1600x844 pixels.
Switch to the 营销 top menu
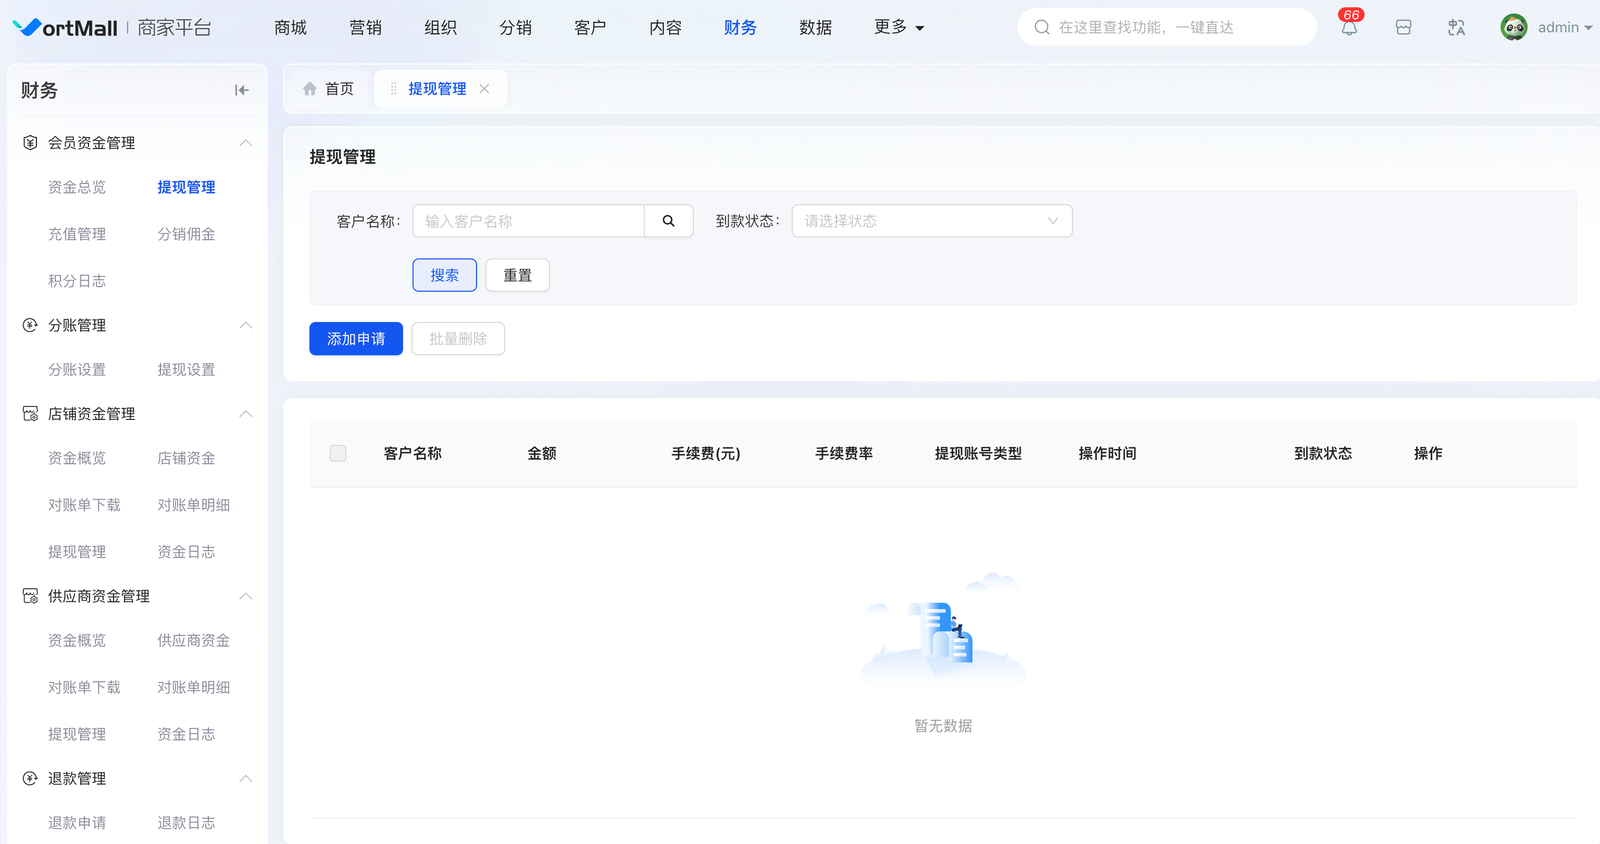pos(365,28)
